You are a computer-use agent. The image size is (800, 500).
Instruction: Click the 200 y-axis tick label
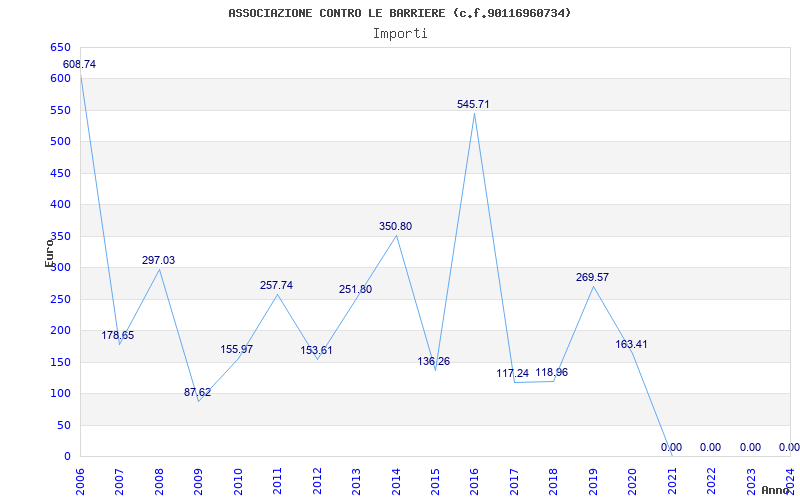click(x=60, y=331)
